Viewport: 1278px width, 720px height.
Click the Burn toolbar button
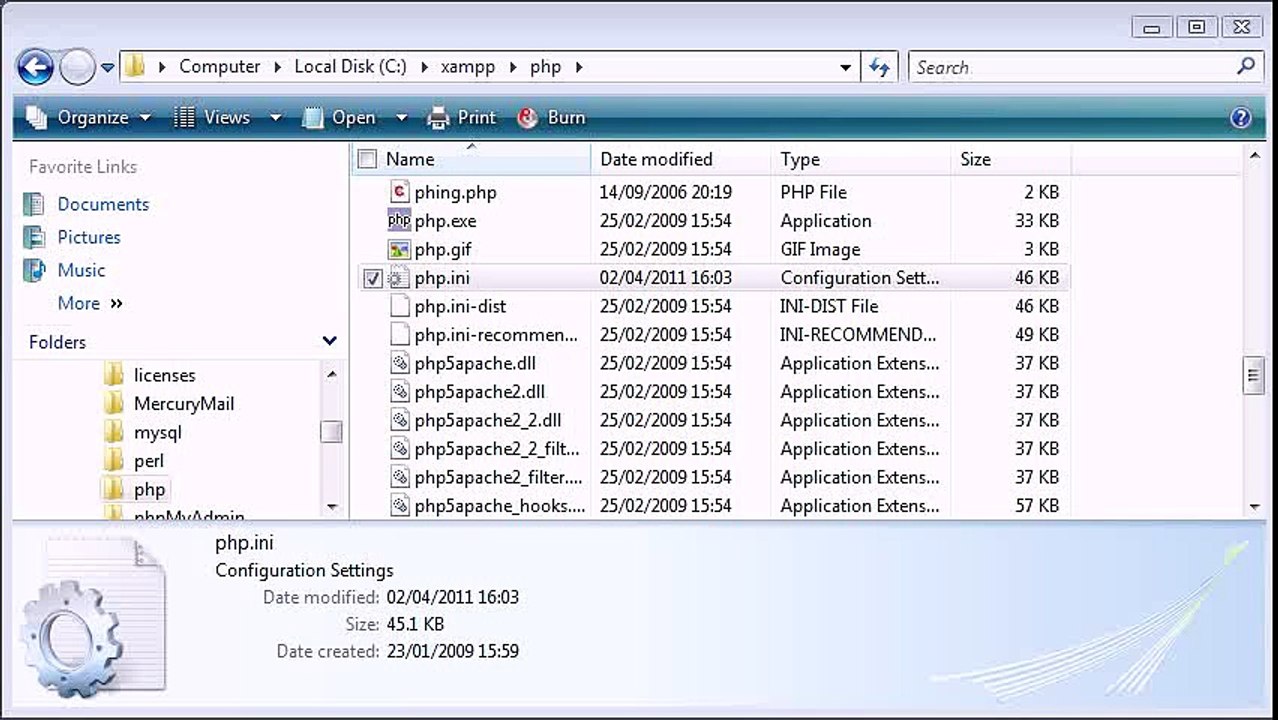(x=551, y=117)
